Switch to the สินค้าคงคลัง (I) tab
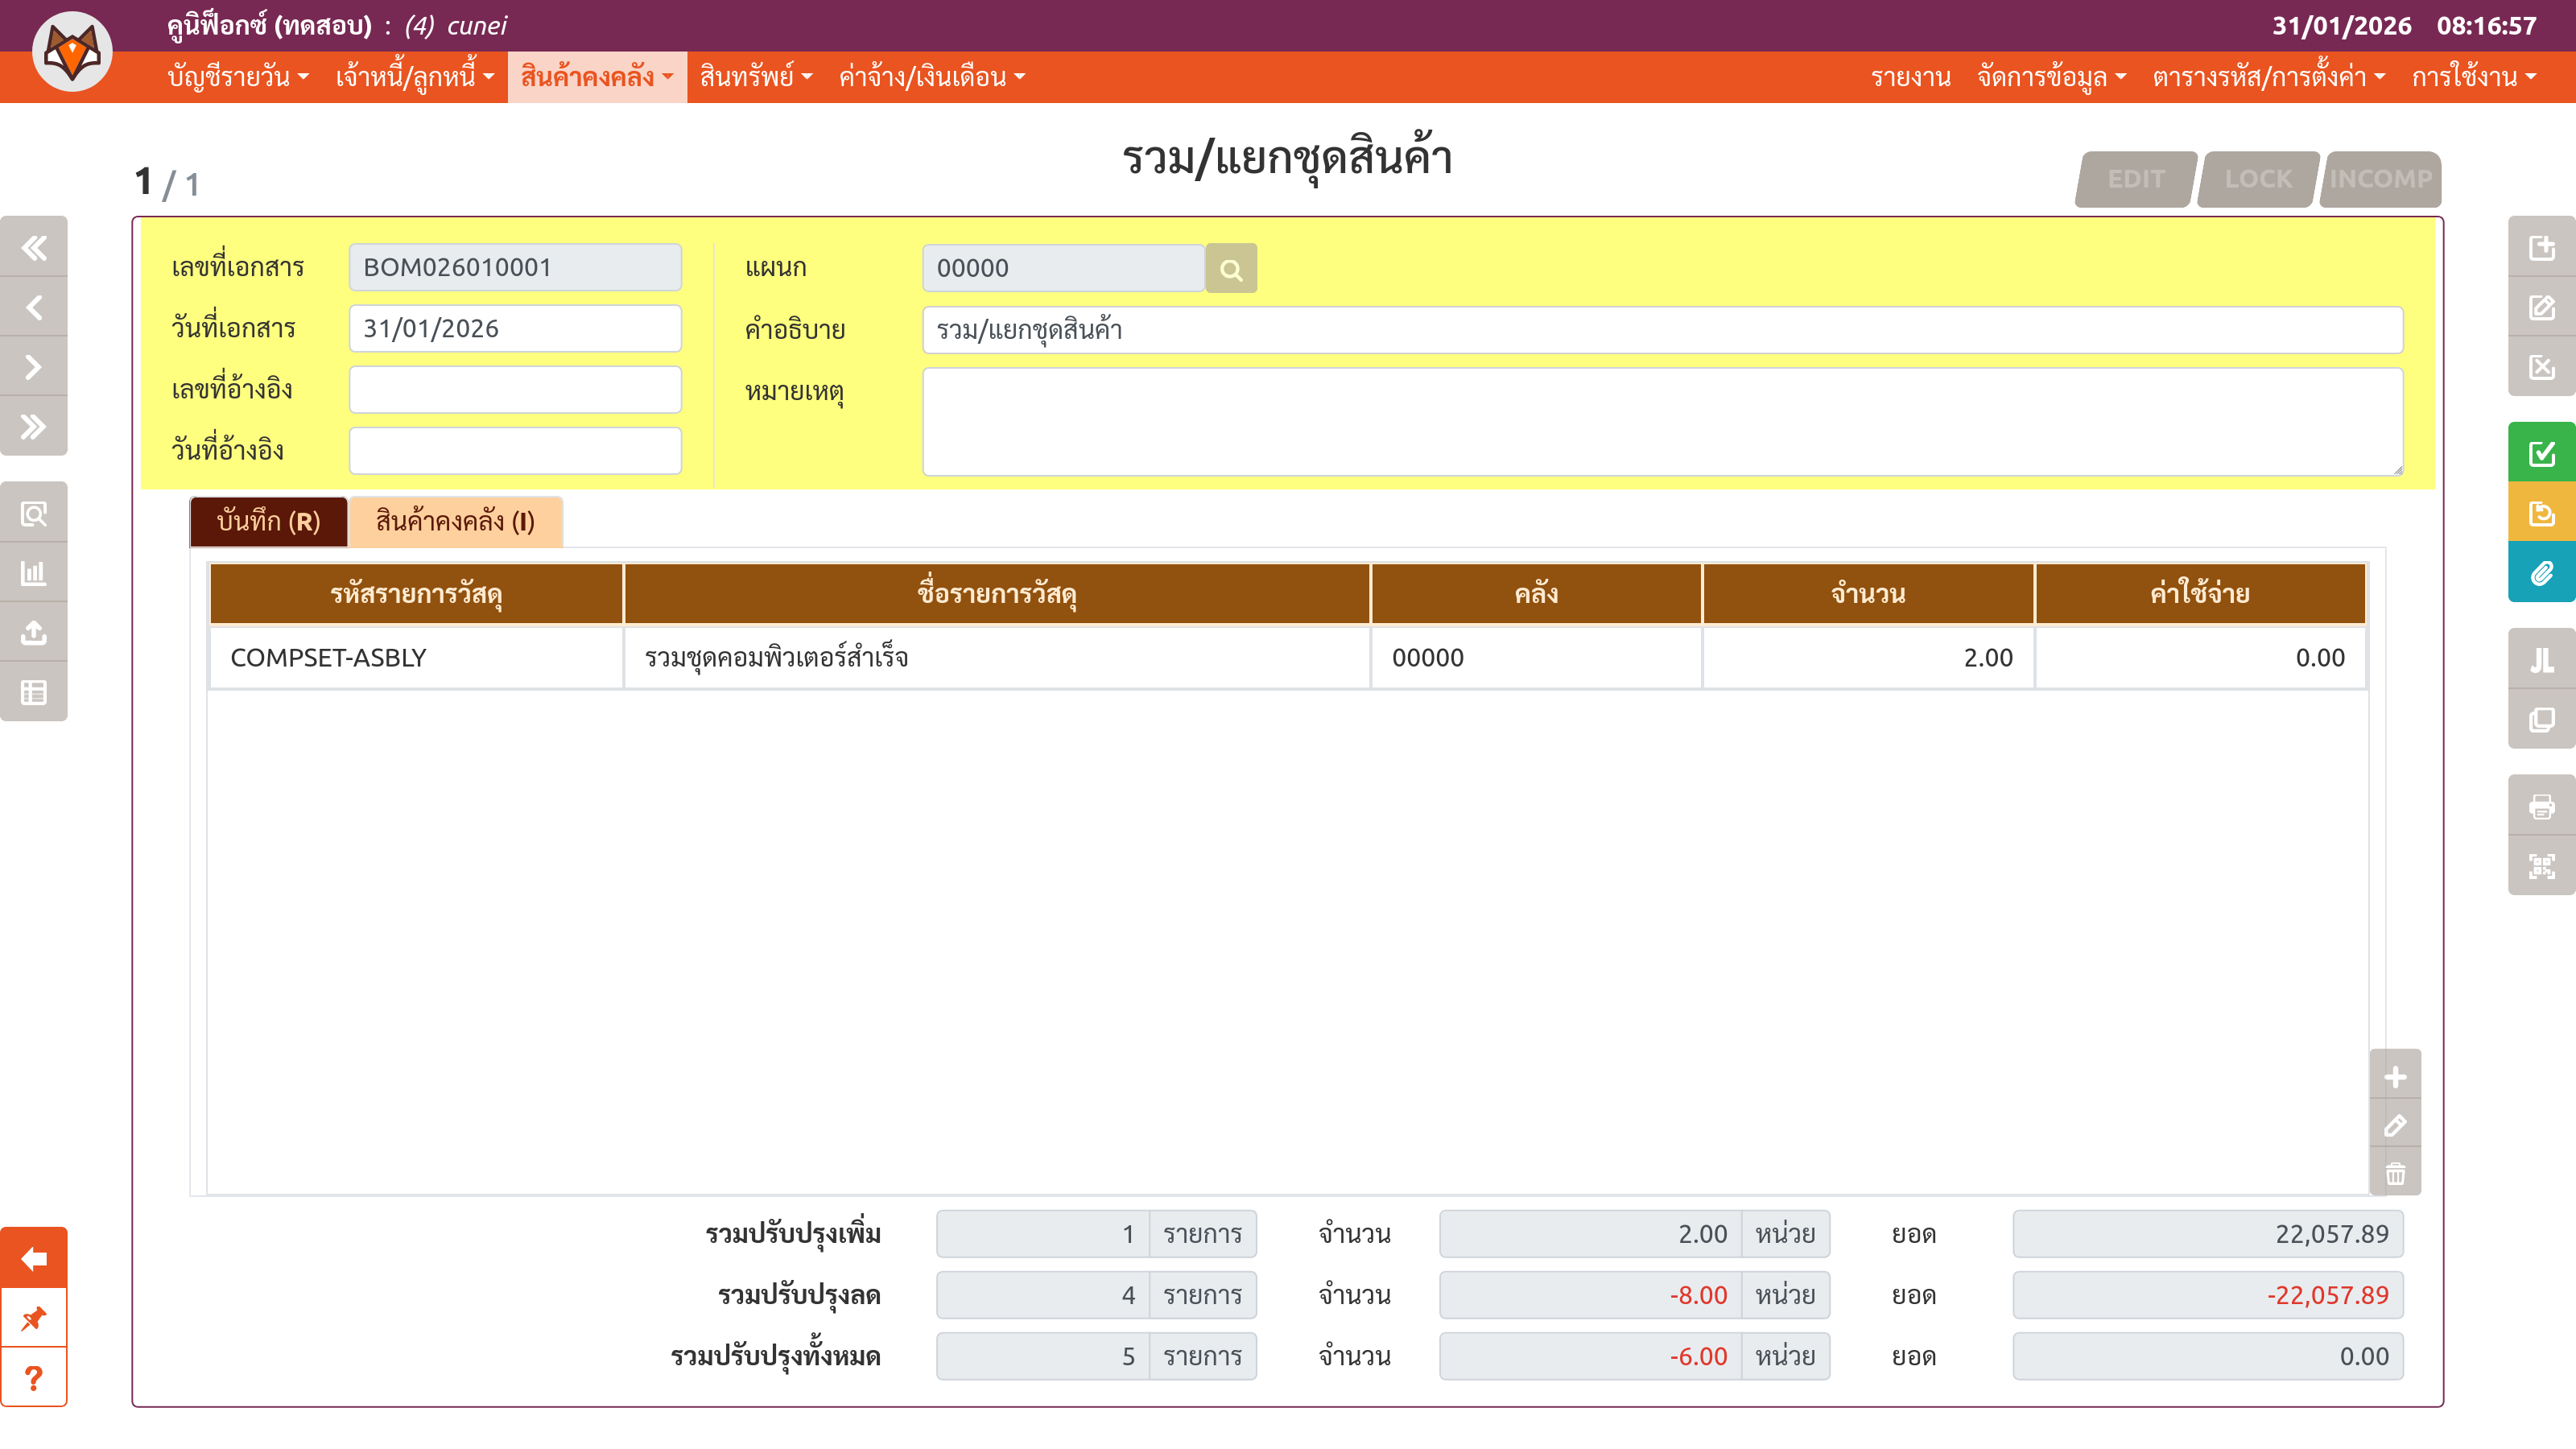 (x=455, y=522)
